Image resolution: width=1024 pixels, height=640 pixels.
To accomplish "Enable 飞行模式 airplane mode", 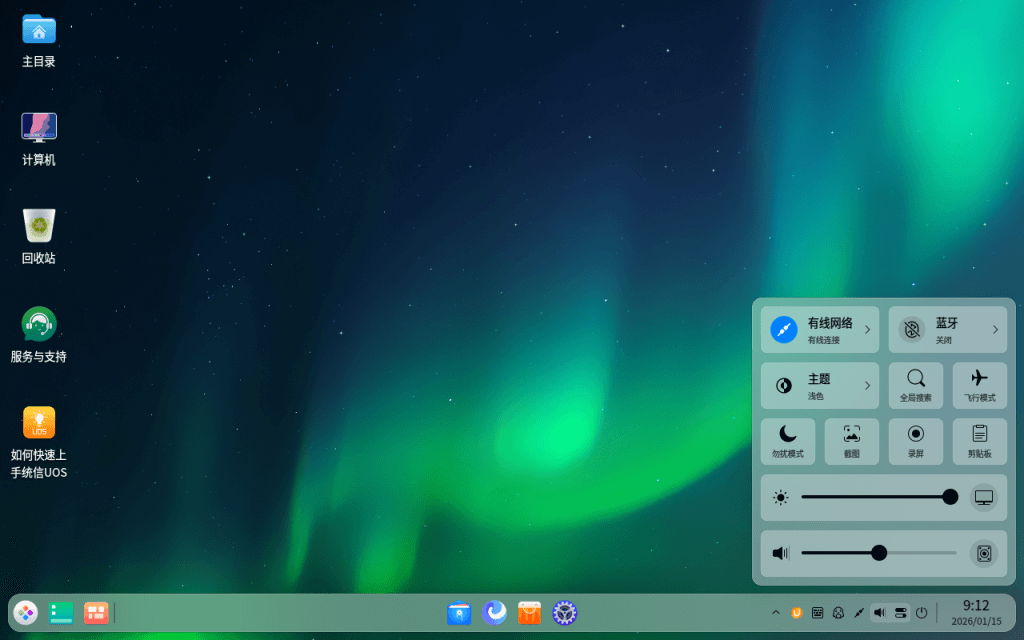I will [980, 385].
